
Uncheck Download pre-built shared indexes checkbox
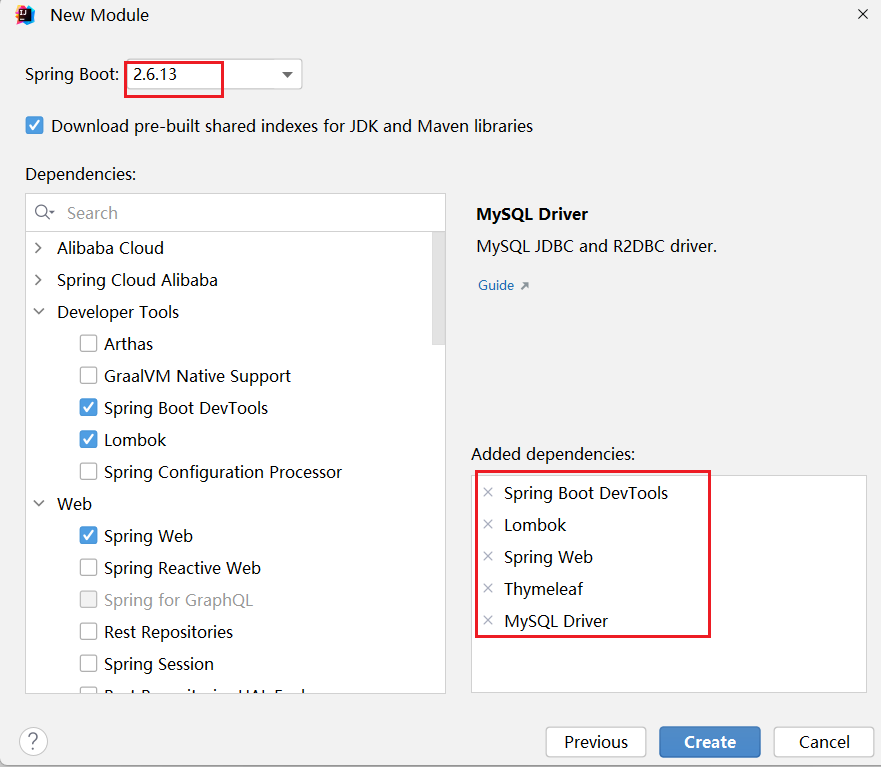[34, 125]
